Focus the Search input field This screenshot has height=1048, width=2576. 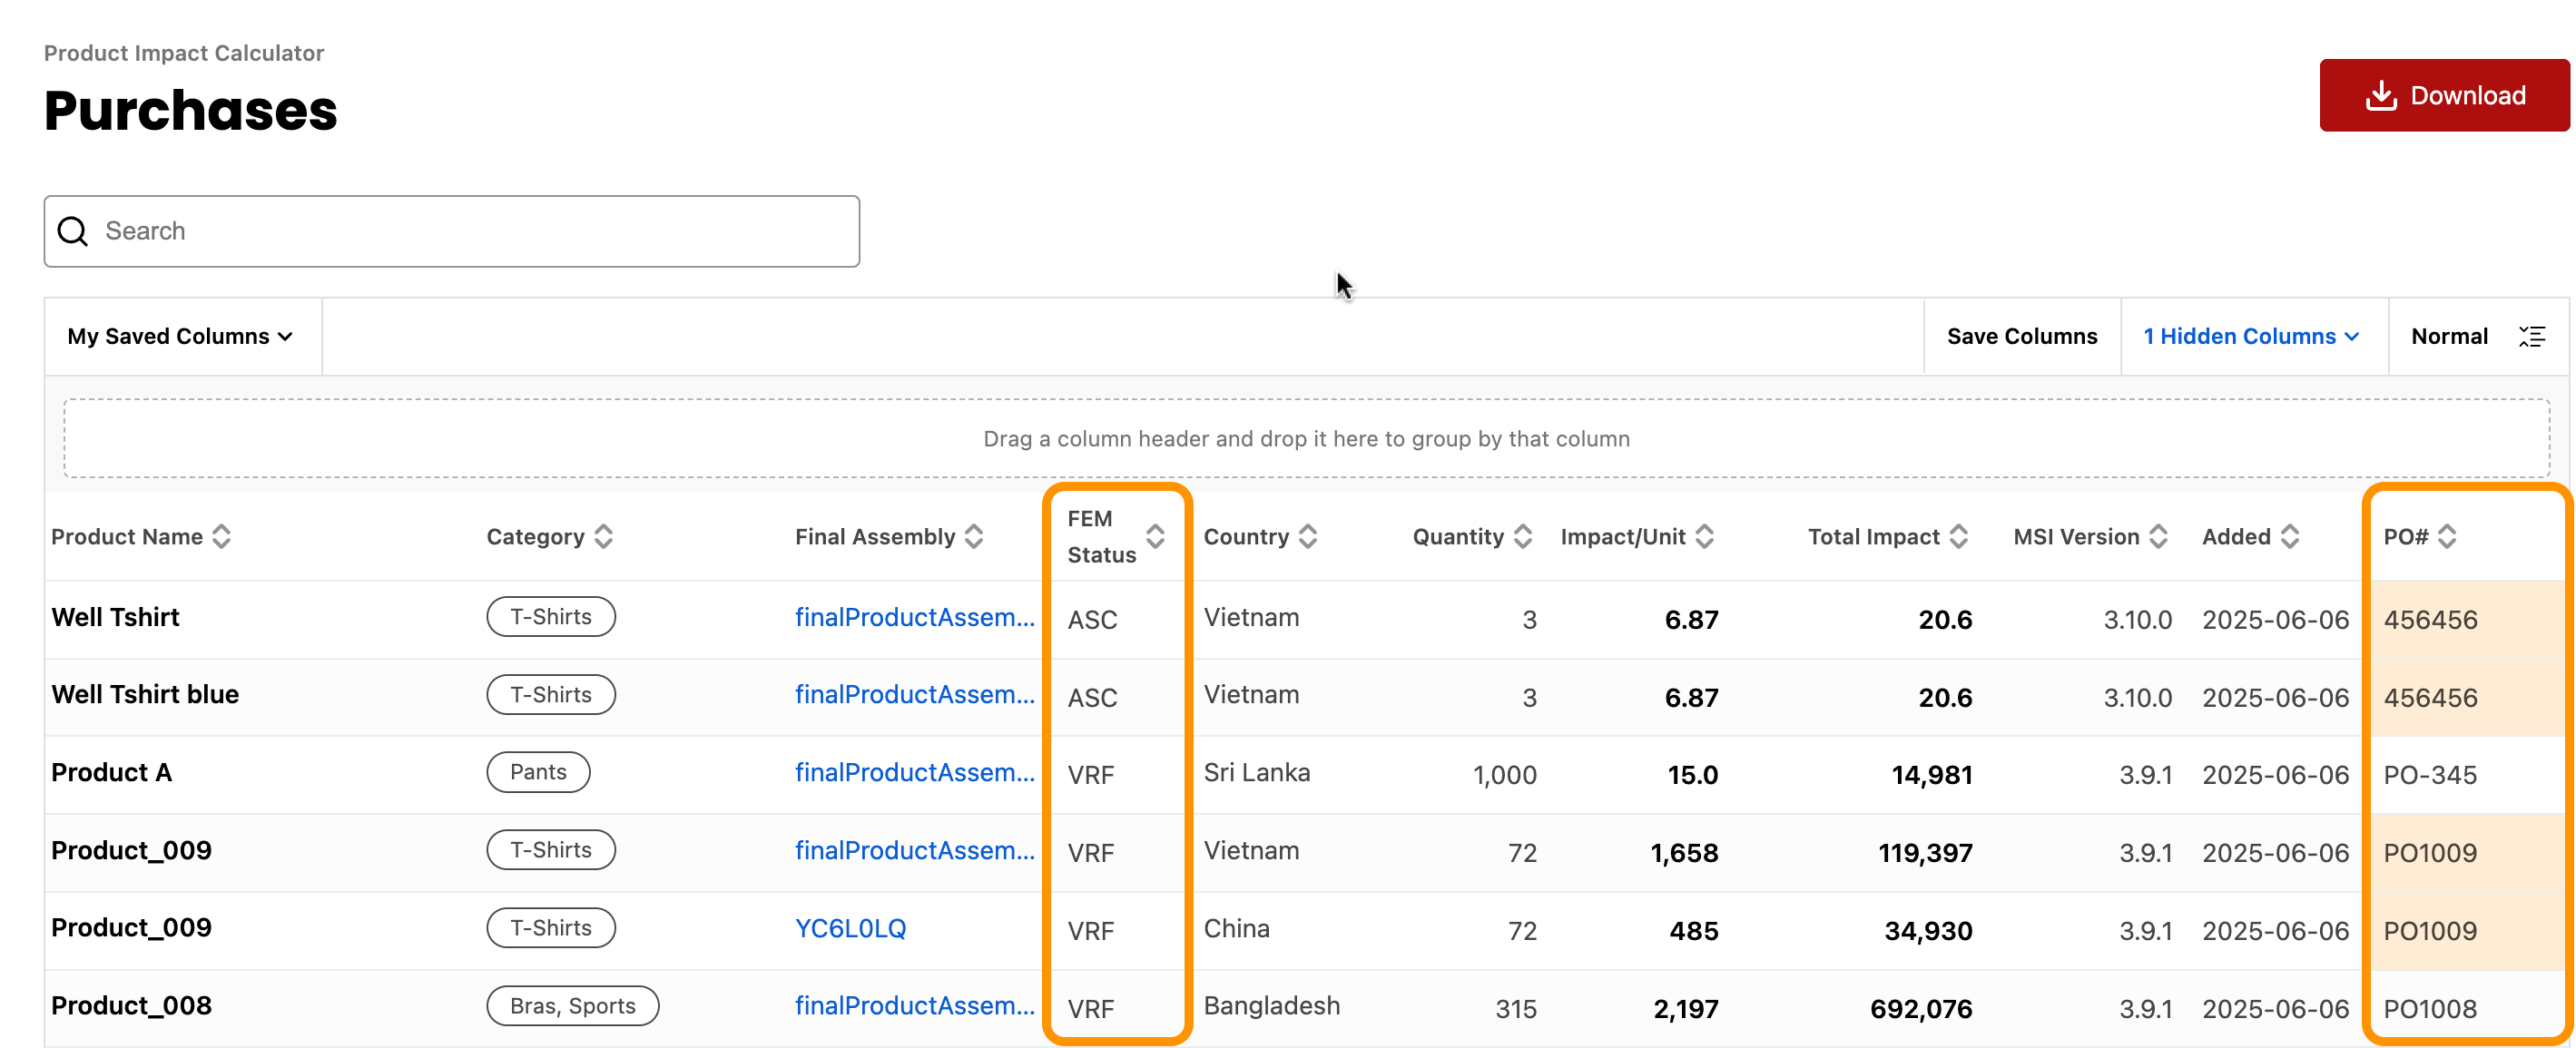click(451, 231)
